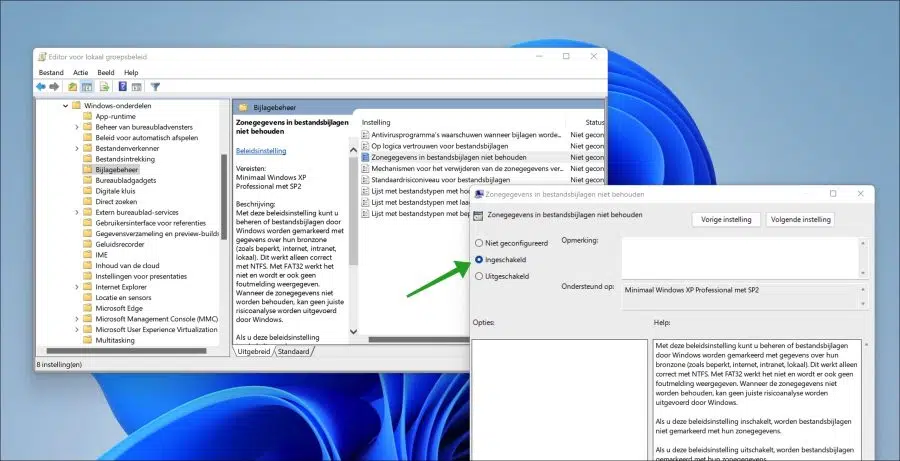900x461 pixels.
Task: Switch to the Uitgebreid tab
Action: point(253,351)
